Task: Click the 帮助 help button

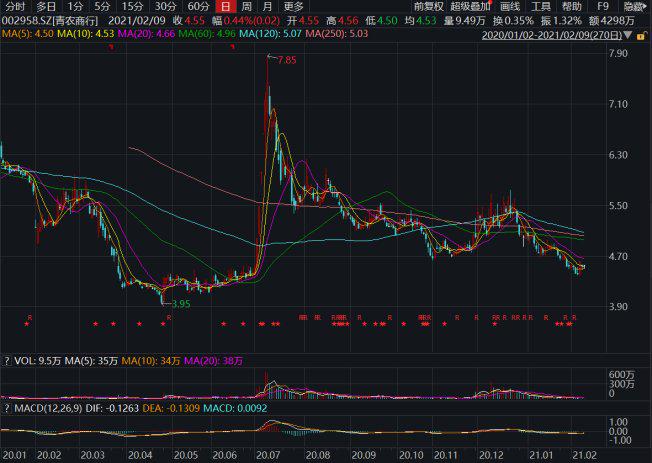Action: pos(571,6)
